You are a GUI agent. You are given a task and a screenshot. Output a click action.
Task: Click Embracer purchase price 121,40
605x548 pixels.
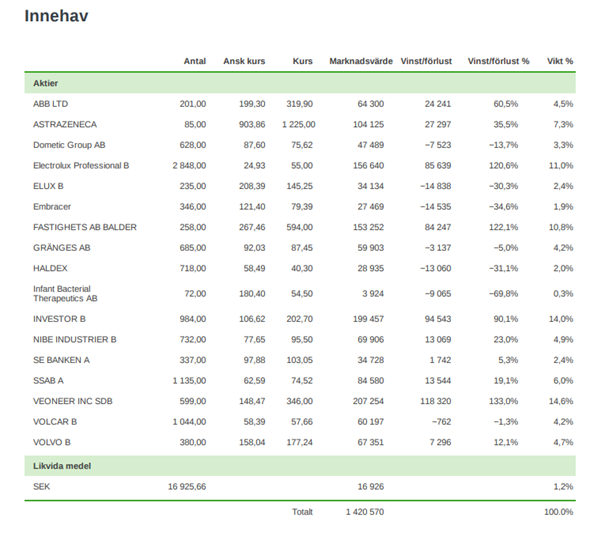point(252,207)
